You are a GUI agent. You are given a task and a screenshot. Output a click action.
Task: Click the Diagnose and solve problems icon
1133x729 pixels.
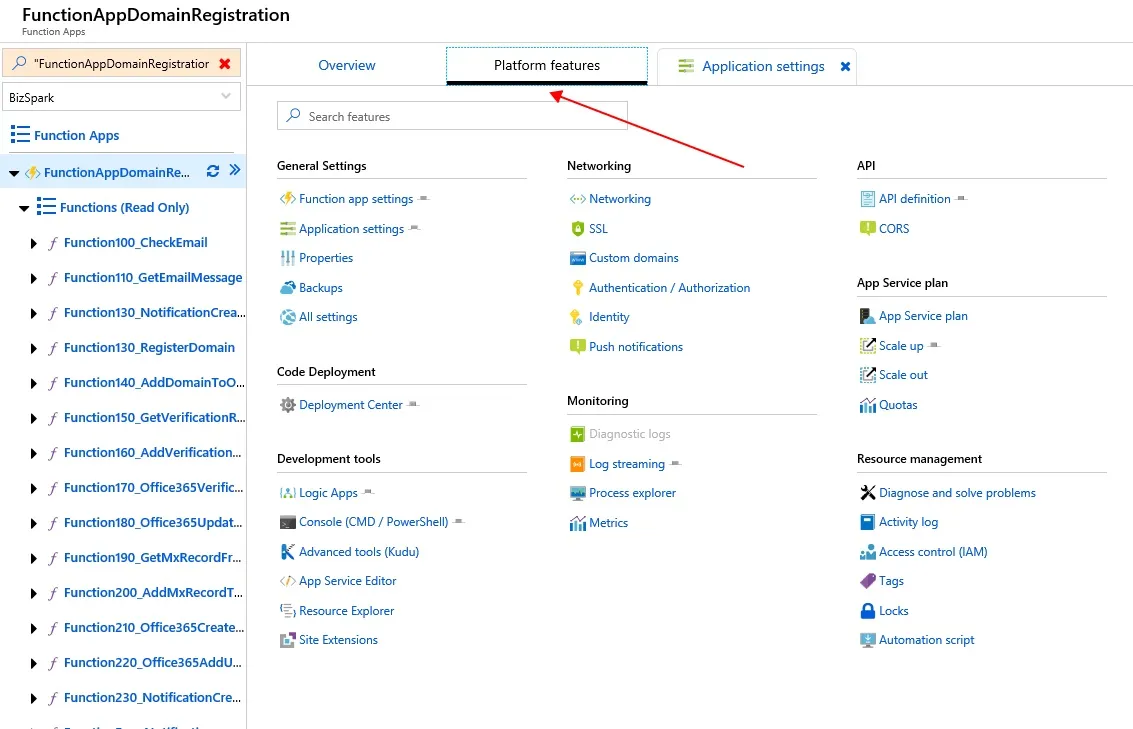click(868, 493)
